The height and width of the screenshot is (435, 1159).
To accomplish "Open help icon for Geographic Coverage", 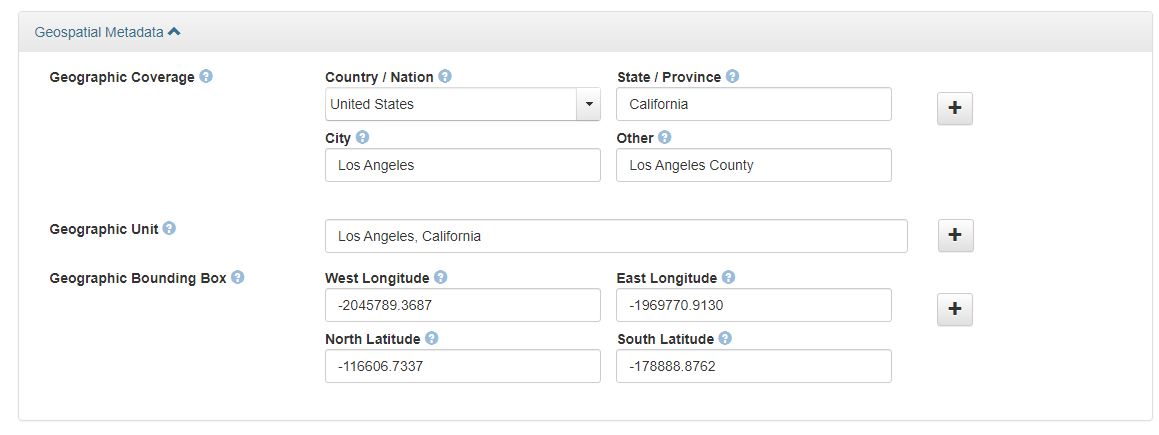I will [206, 76].
